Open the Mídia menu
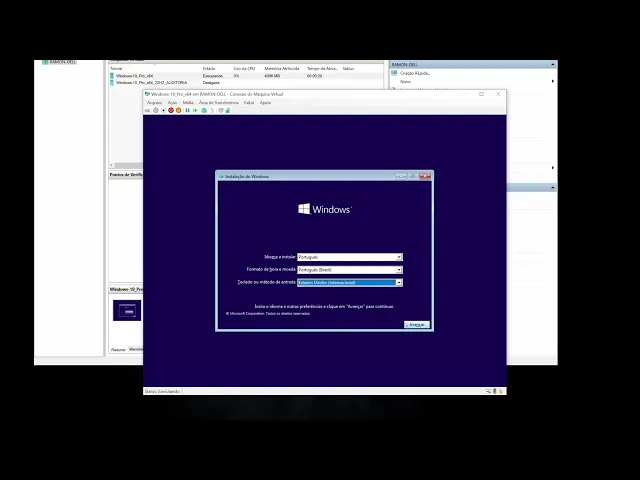This screenshot has height=480, width=640. coord(188,103)
